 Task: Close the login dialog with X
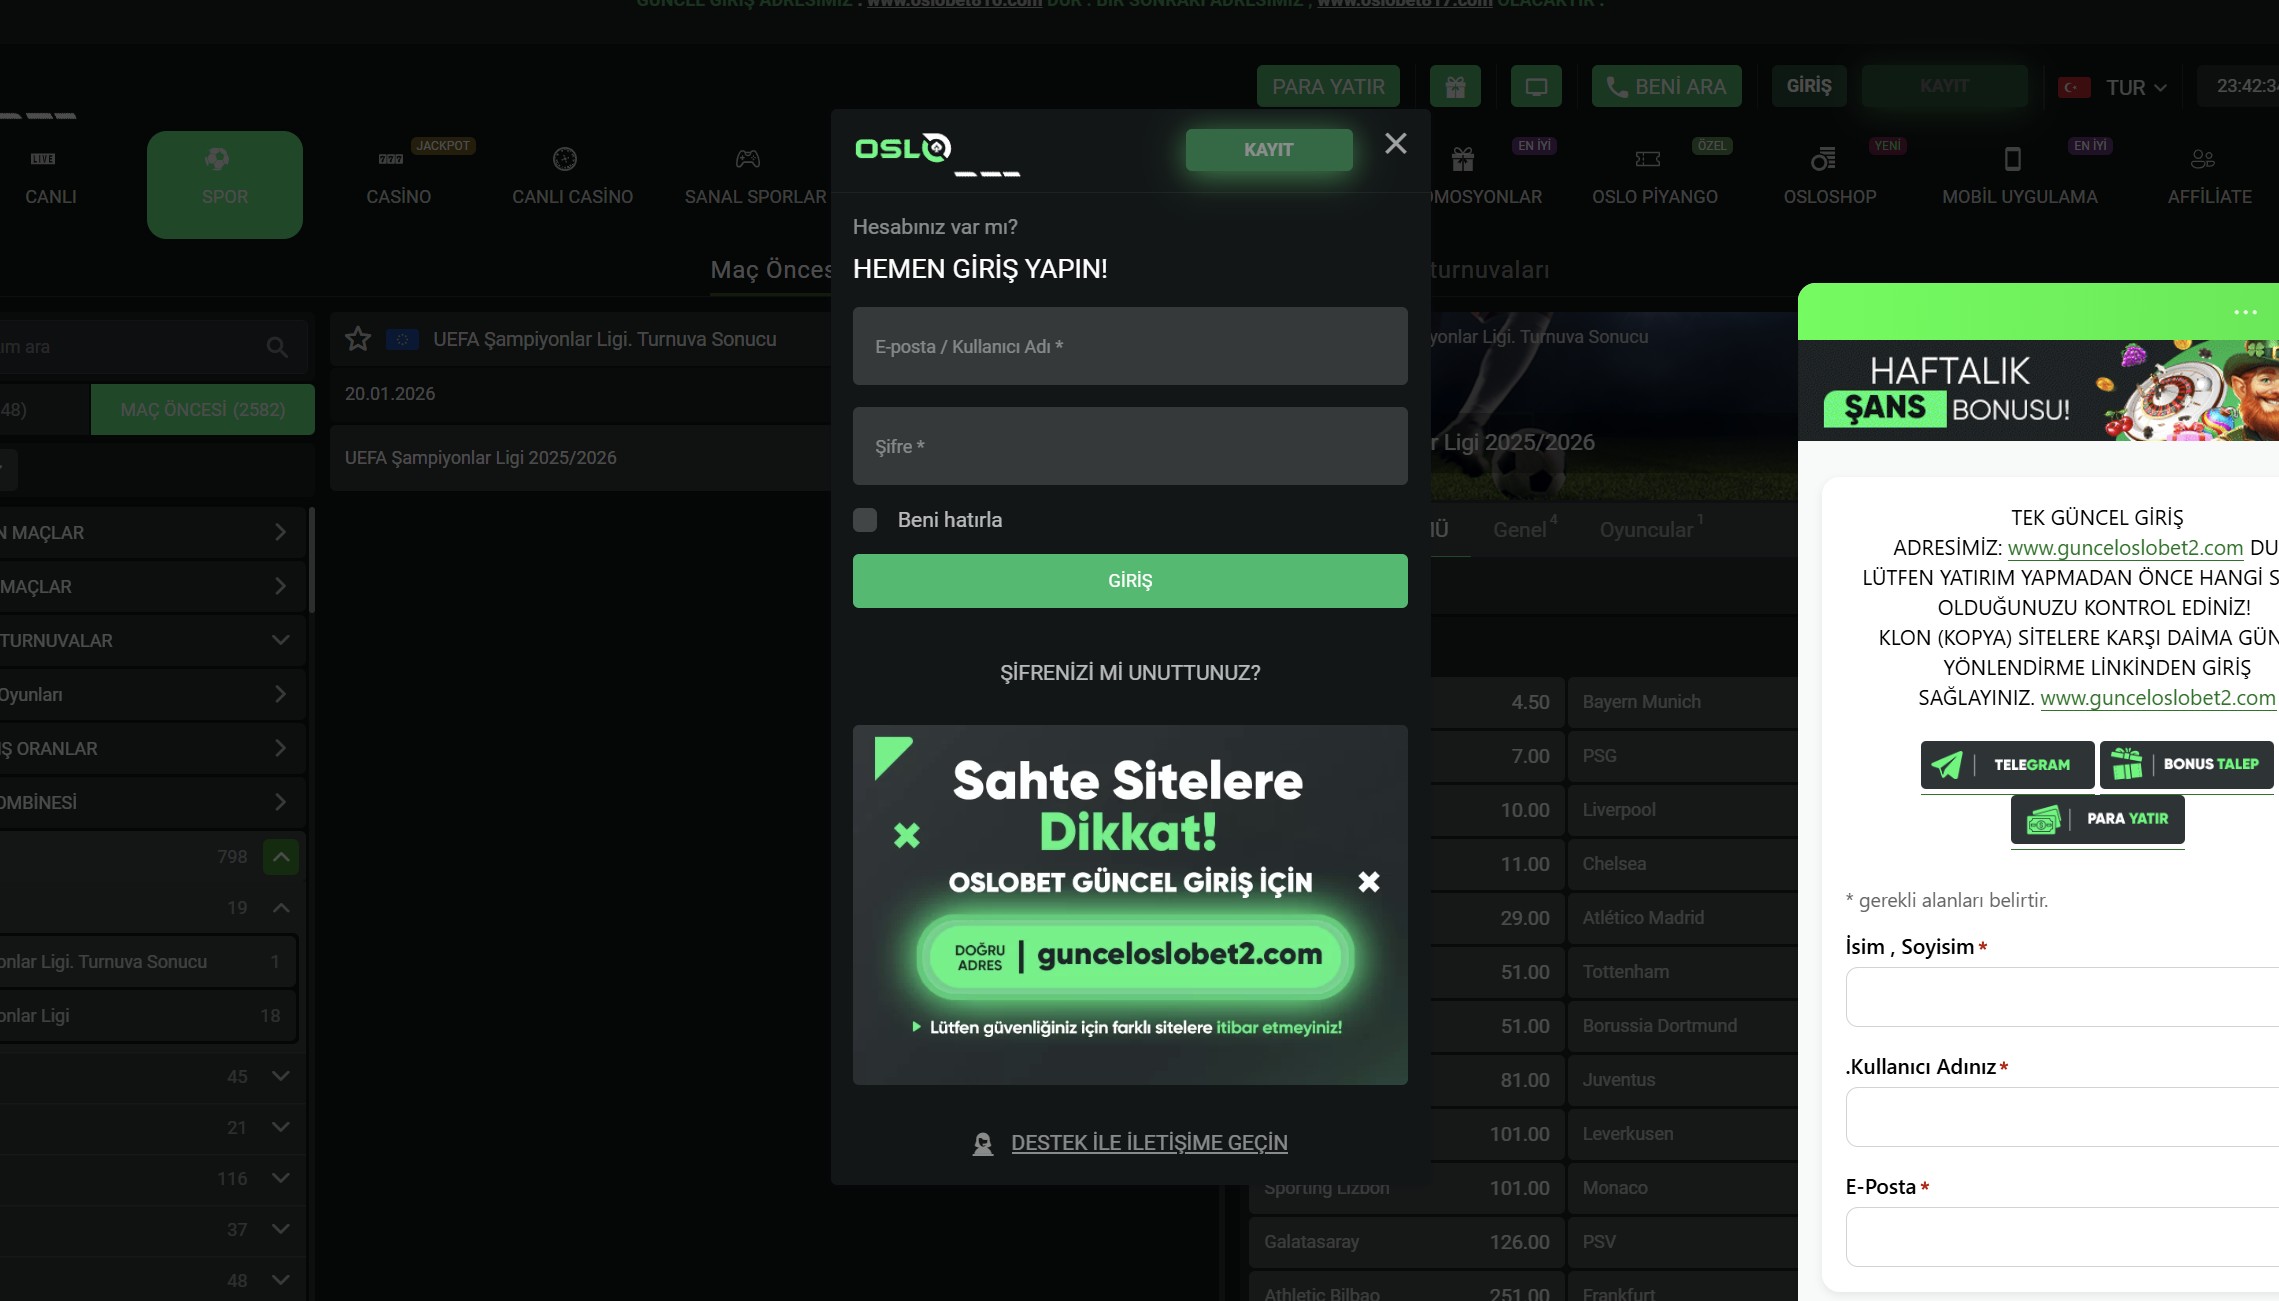point(1395,144)
